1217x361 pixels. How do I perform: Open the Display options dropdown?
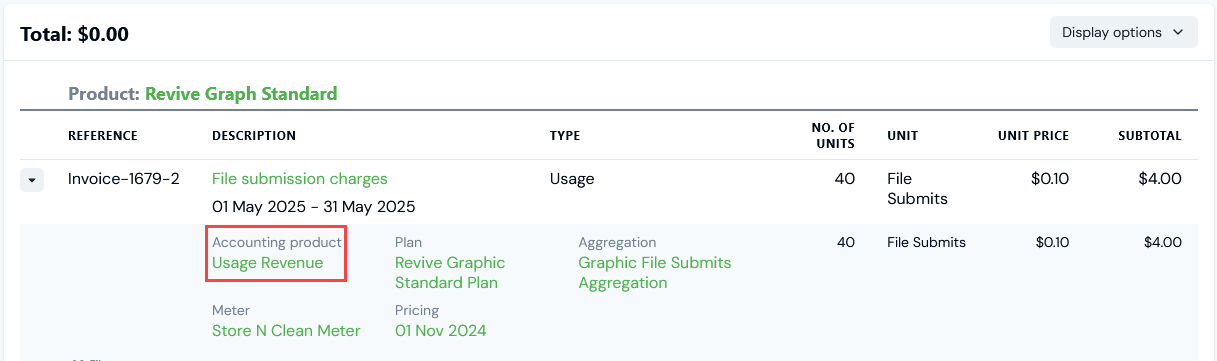[x=1123, y=32]
